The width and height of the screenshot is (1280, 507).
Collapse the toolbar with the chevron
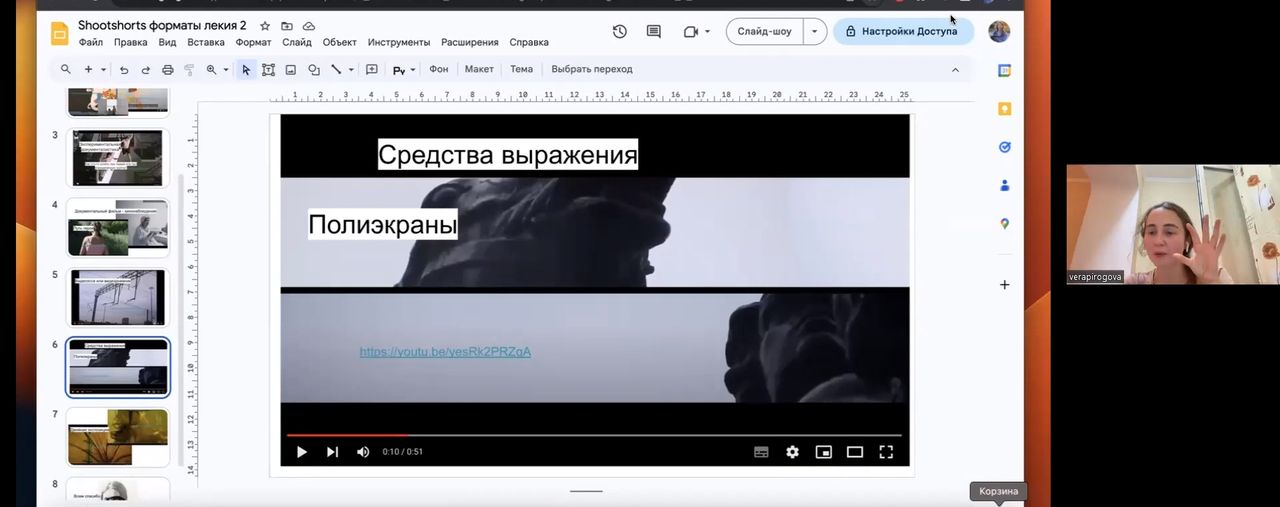955,70
